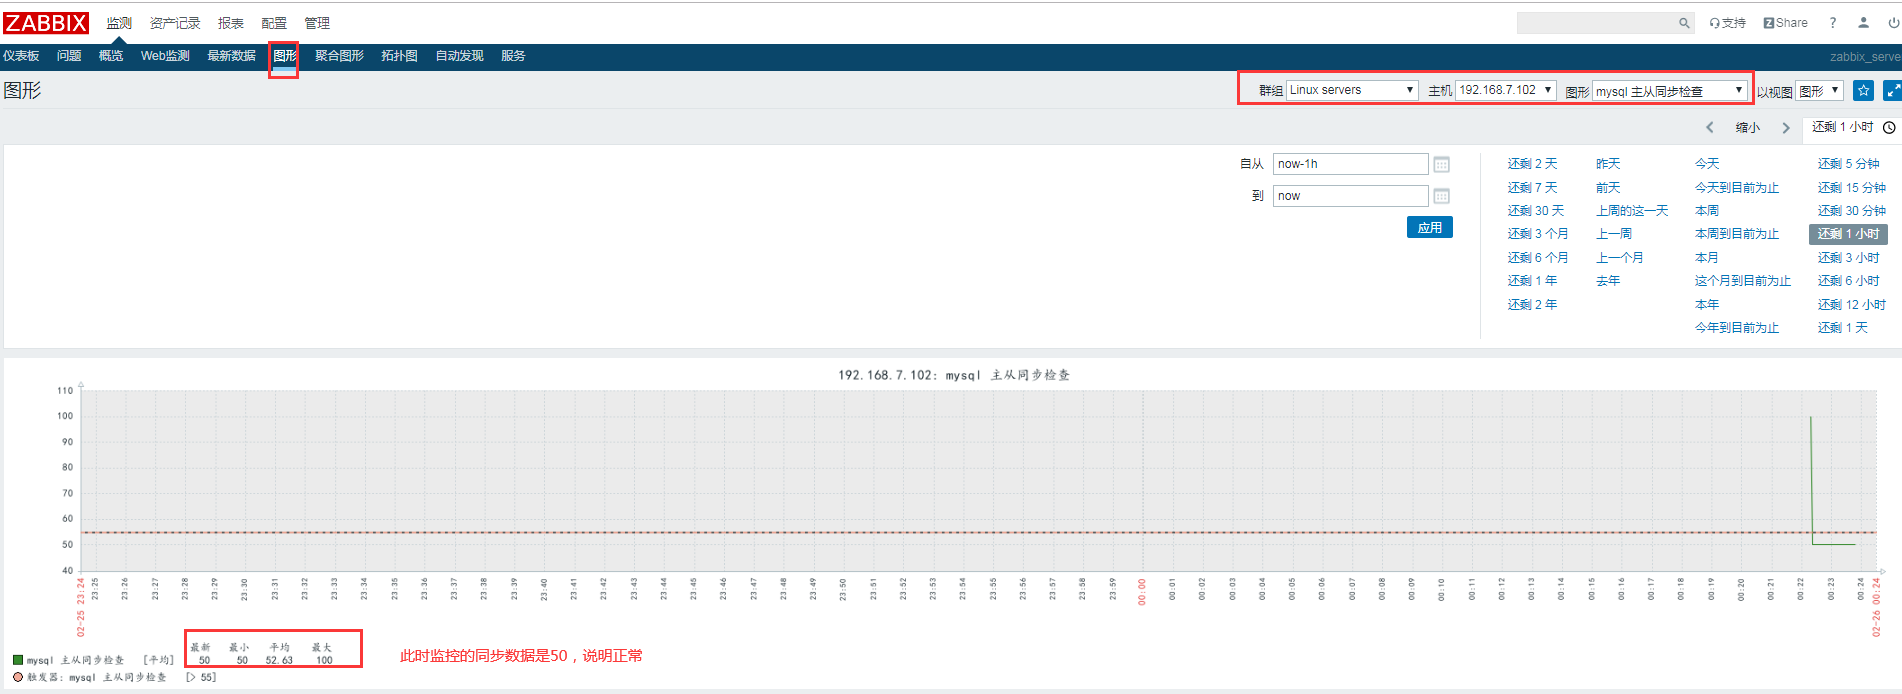The height and width of the screenshot is (694, 1902).
Task: Click the 自从 now-1h input field
Action: (1350, 164)
